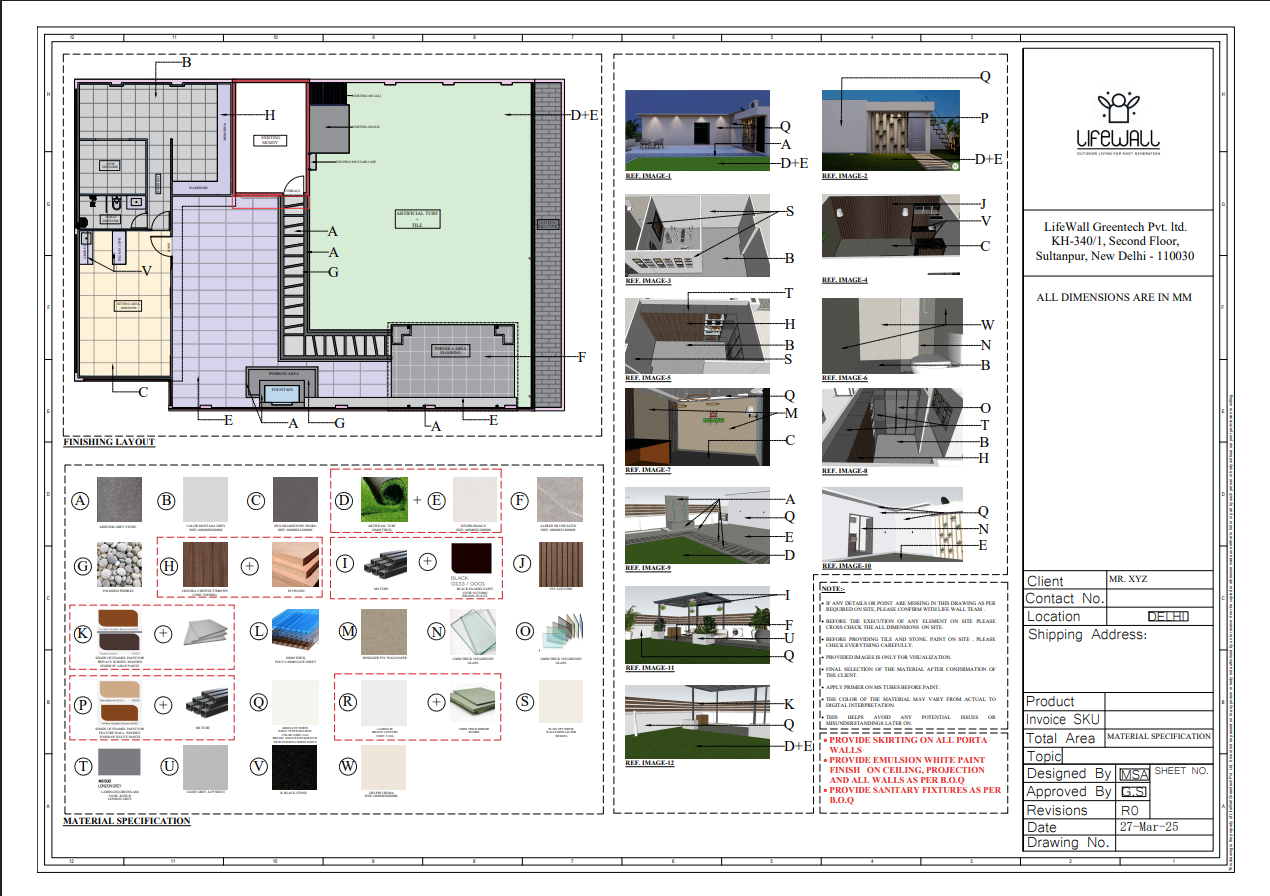
Task: Click the tinted toughened glass image O
Action: pos(560,632)
